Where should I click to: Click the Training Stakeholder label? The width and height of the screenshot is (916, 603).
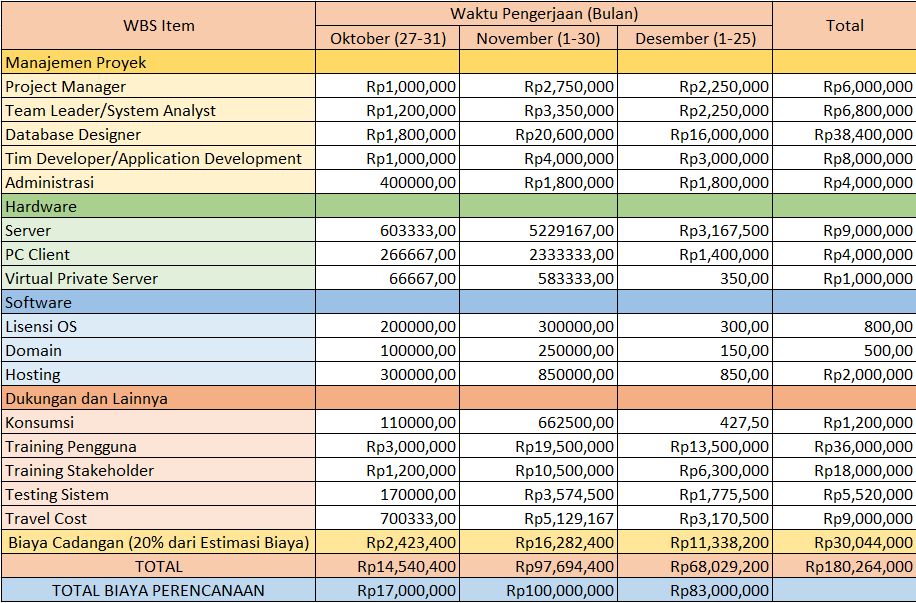coord(158,469)
